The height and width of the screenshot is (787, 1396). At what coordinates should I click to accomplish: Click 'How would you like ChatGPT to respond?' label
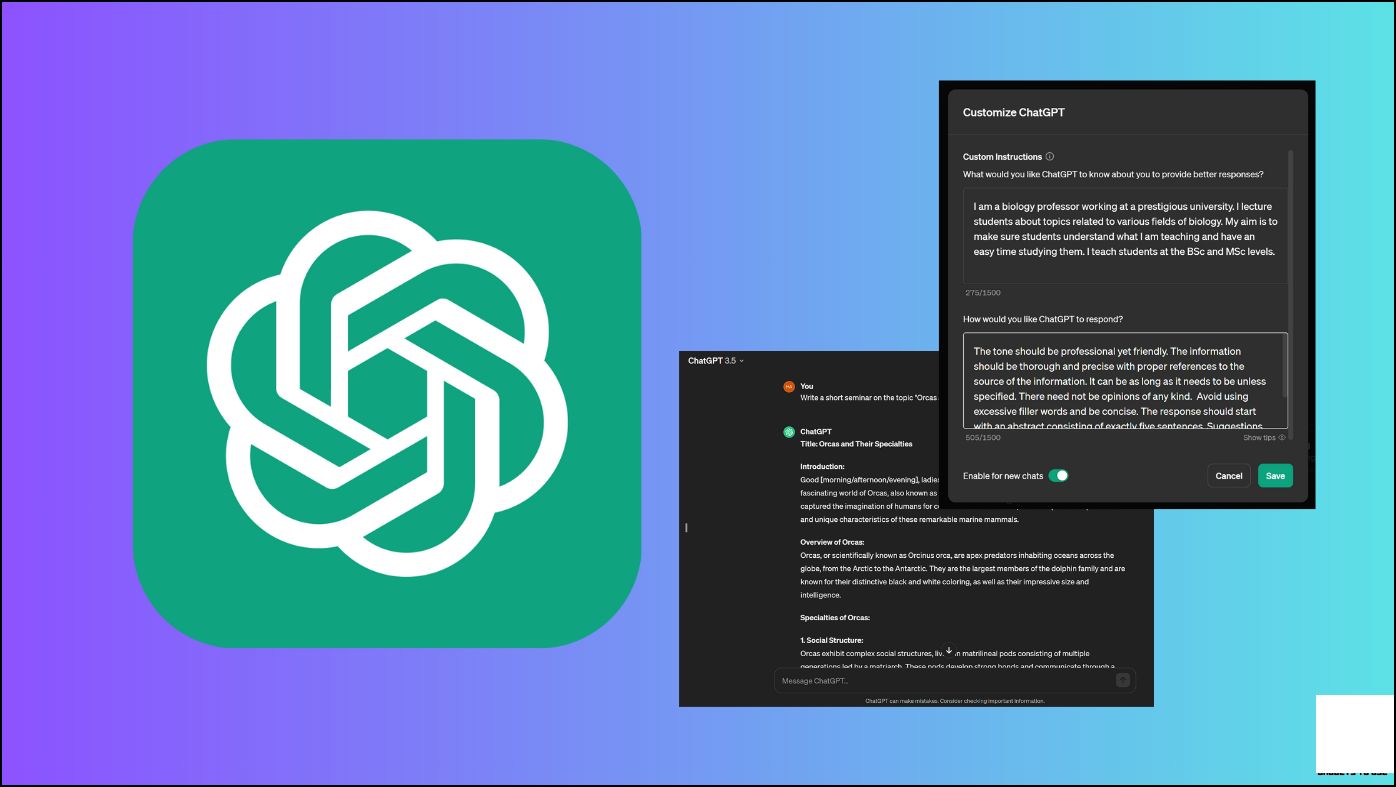[1043, 319]
